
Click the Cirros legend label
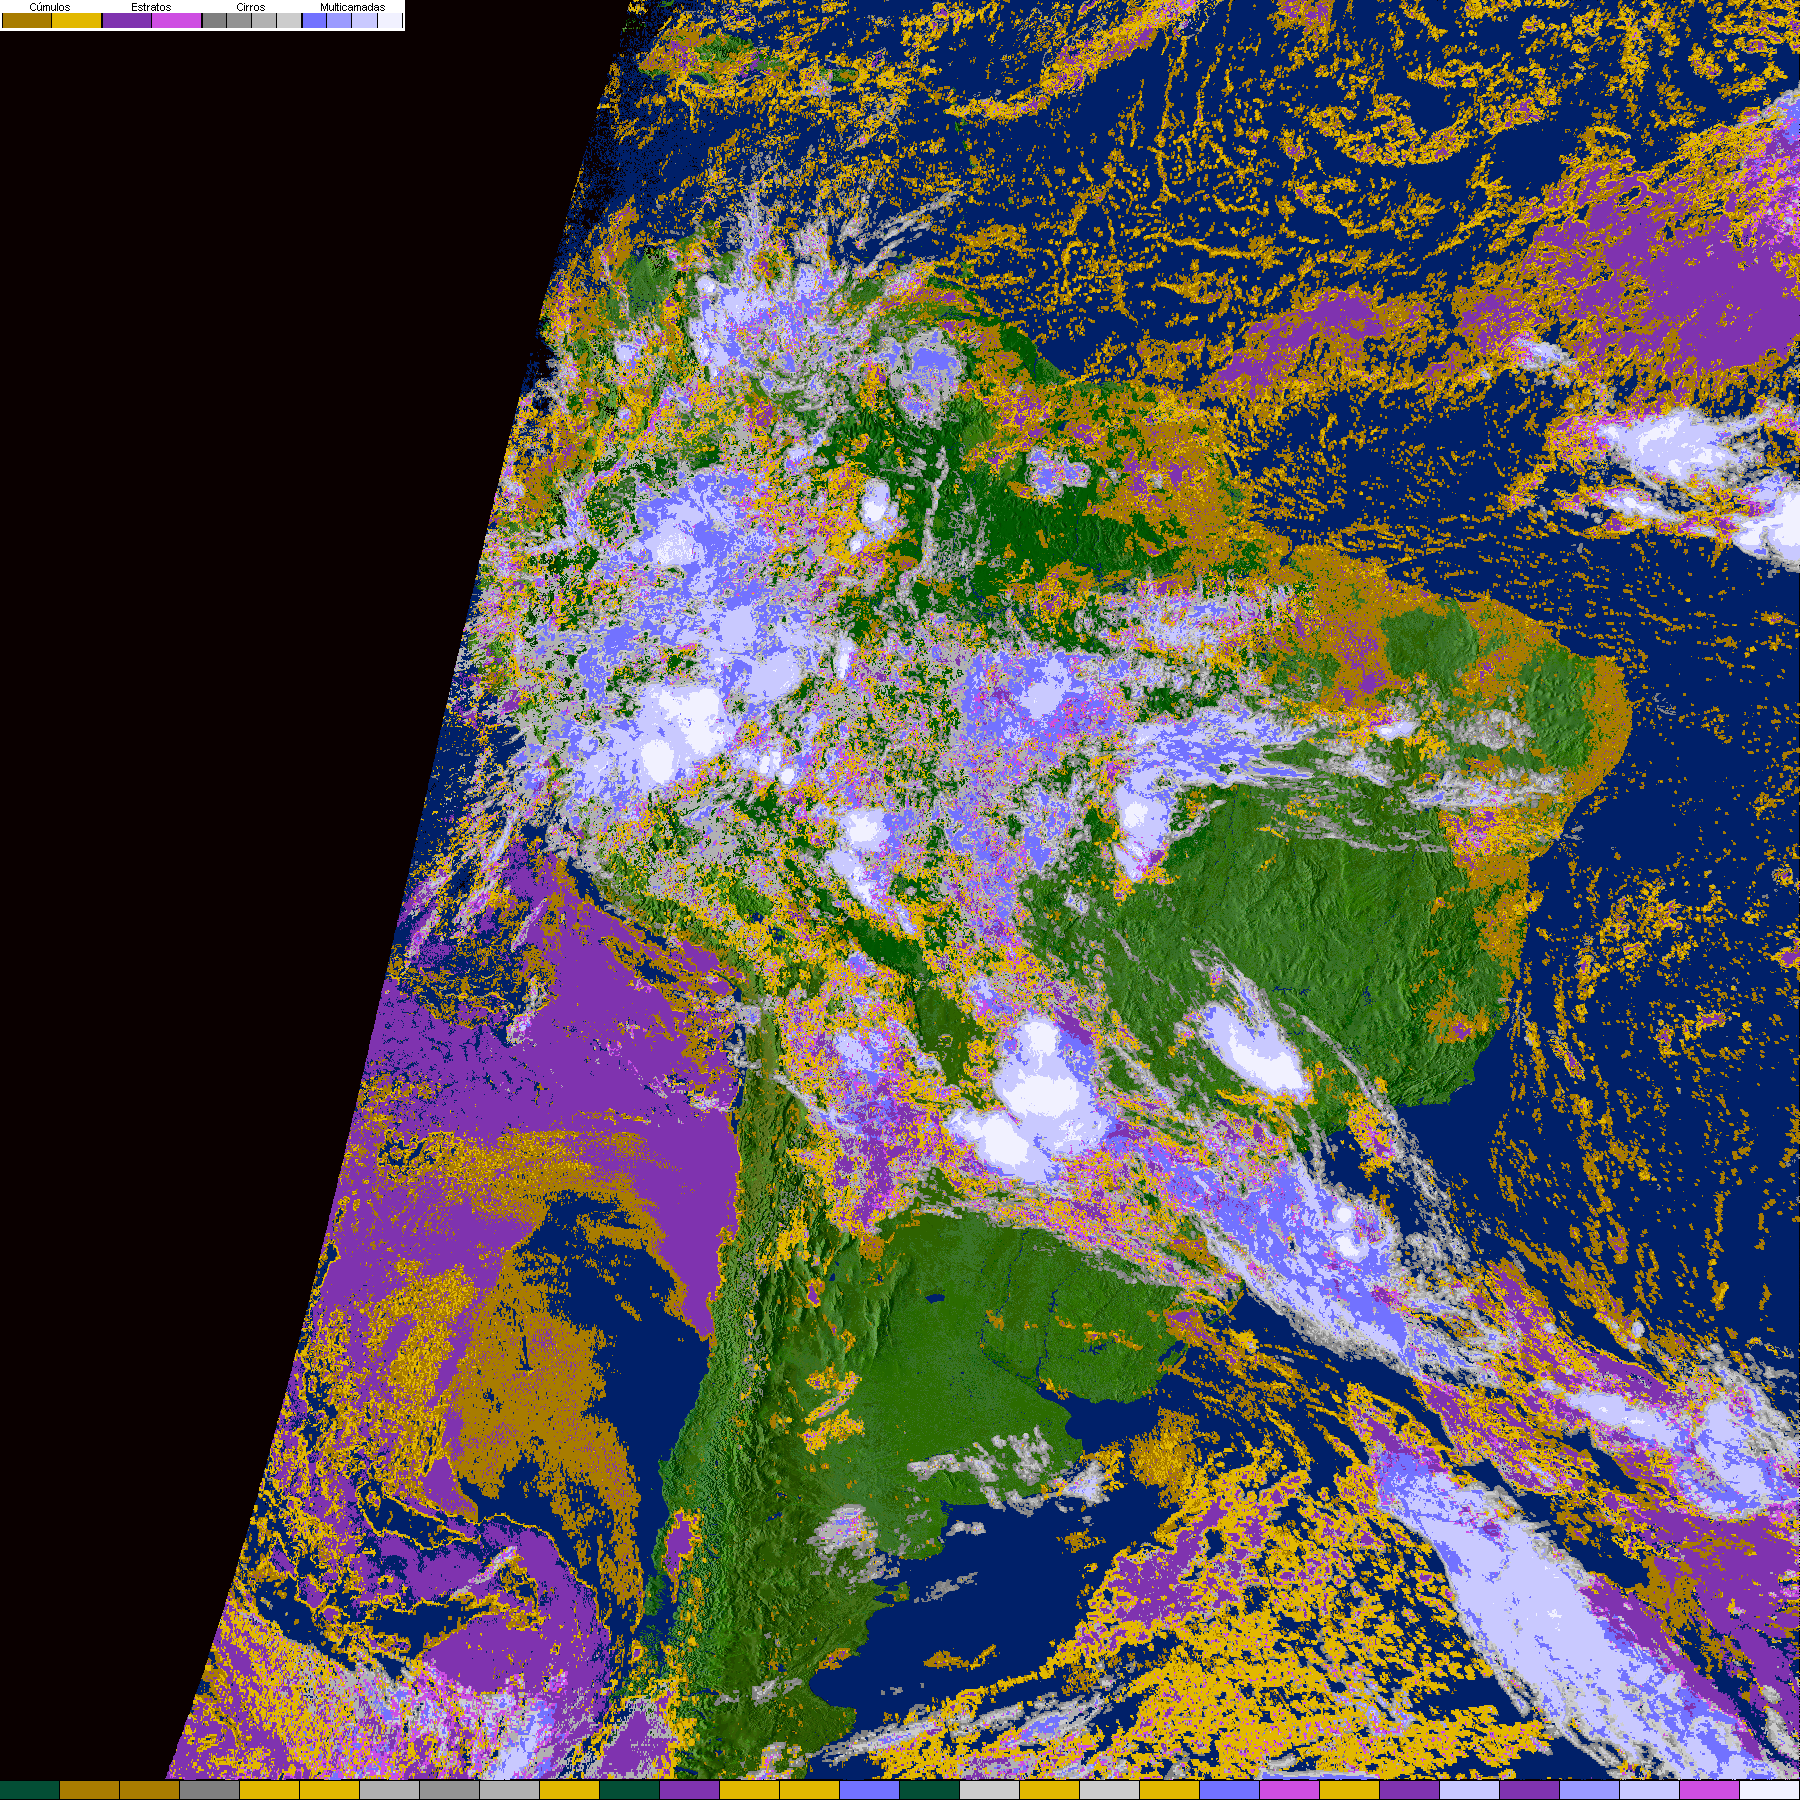[x=251, y=7]
